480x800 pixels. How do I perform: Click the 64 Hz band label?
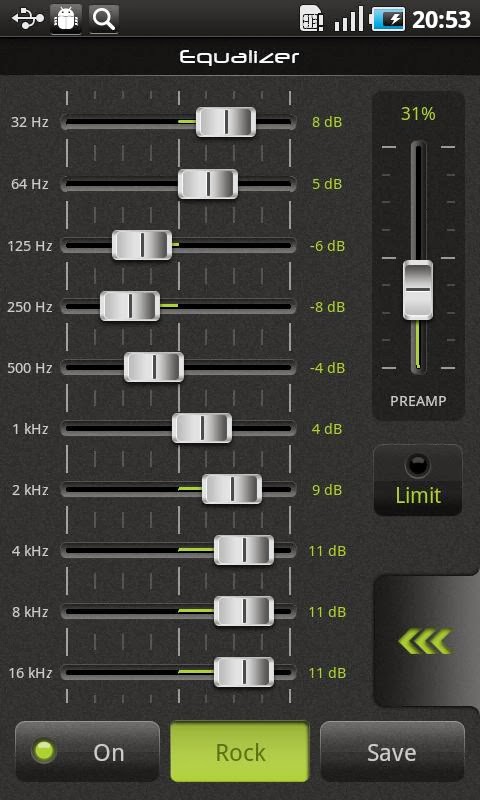30,184
